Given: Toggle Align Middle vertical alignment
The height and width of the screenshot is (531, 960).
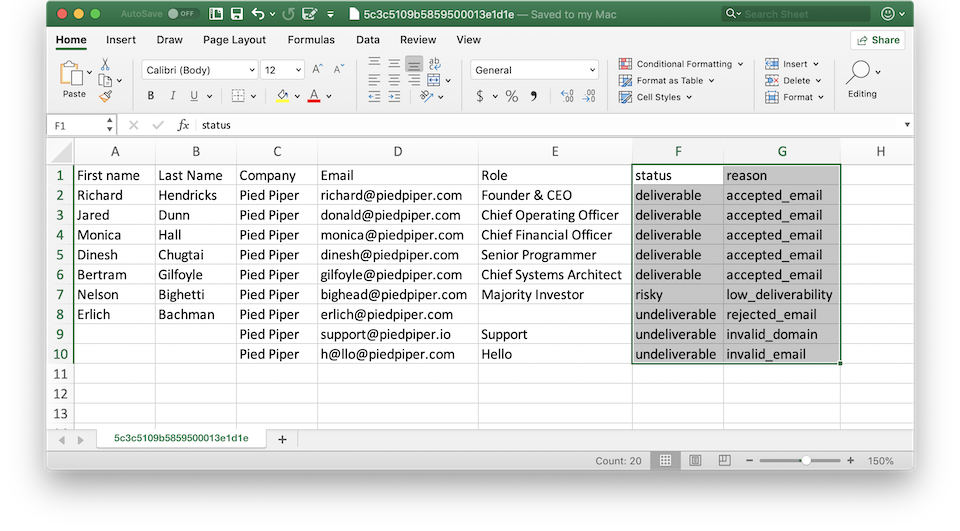Looking at the screenshot, I should [x=394, y=63].
